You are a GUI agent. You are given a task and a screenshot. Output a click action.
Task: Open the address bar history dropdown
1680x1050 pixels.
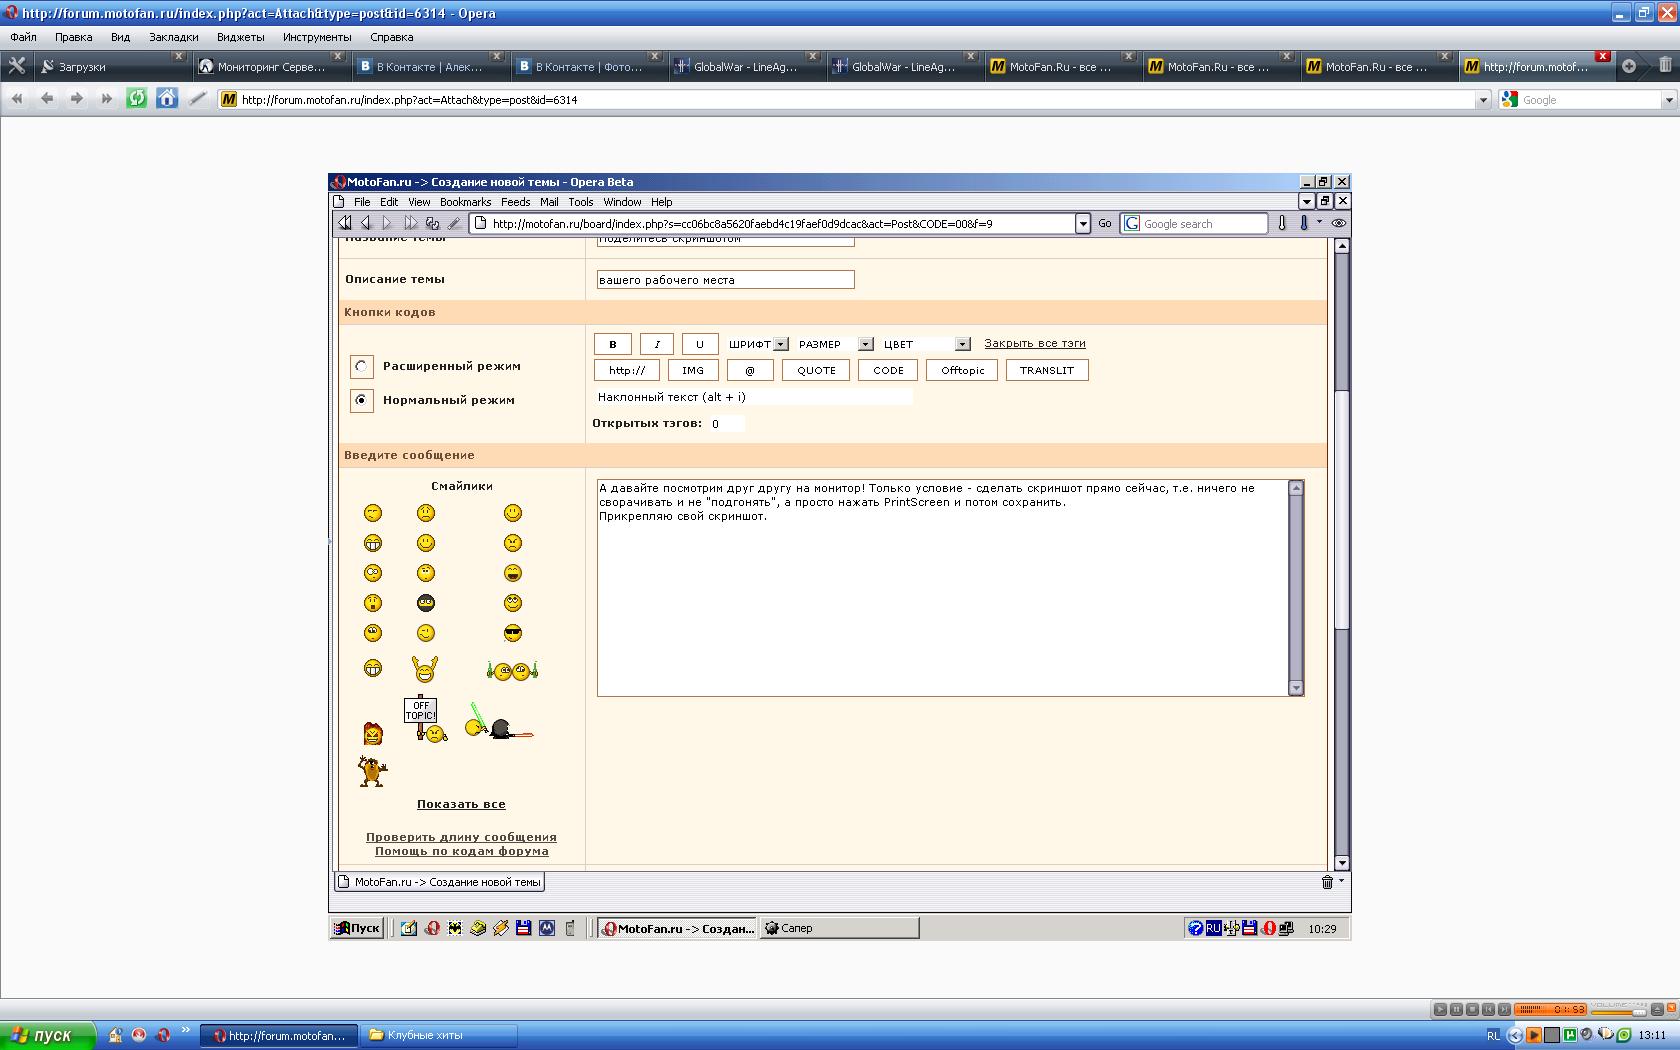coord(1483,100)
